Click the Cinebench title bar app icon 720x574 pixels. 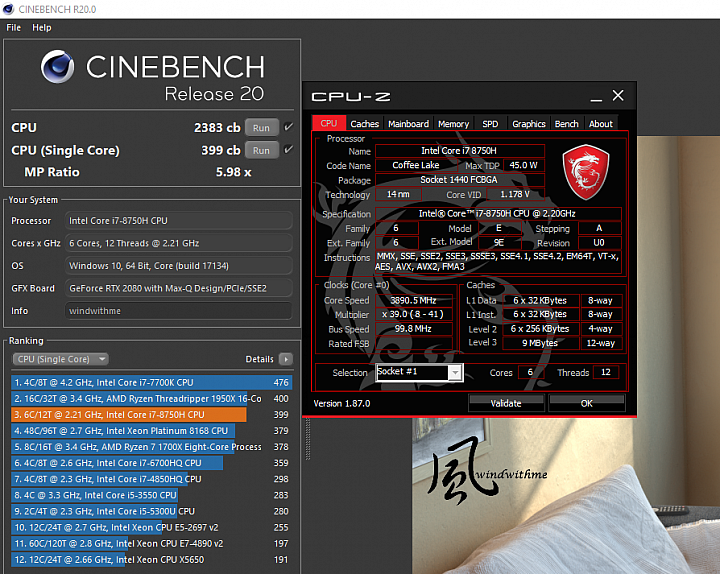pos(8,9)
